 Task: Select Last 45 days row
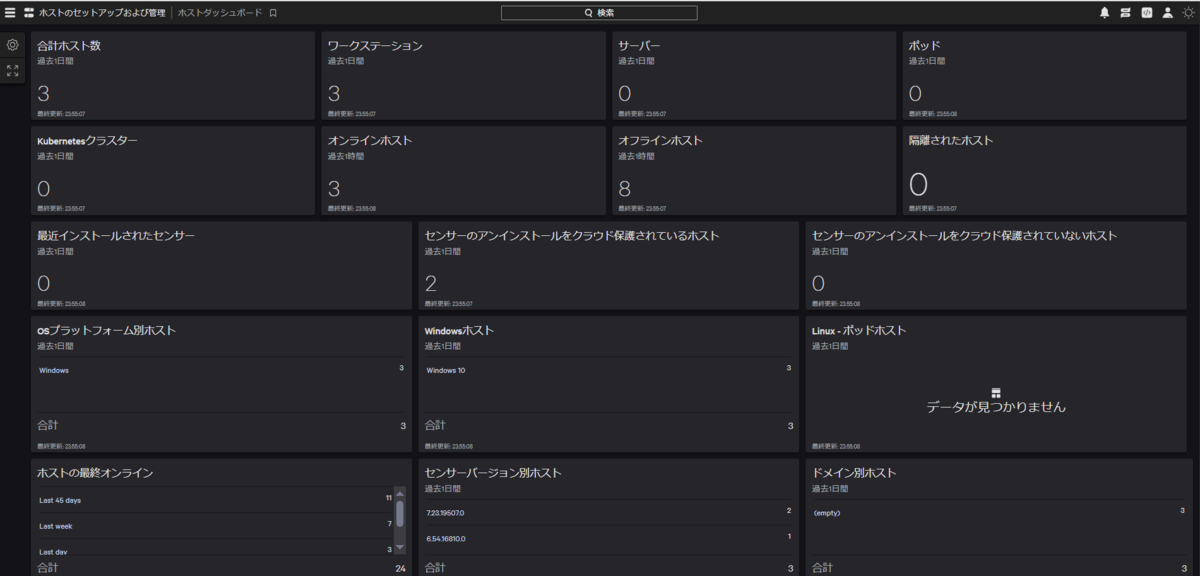tap(215, 500)
